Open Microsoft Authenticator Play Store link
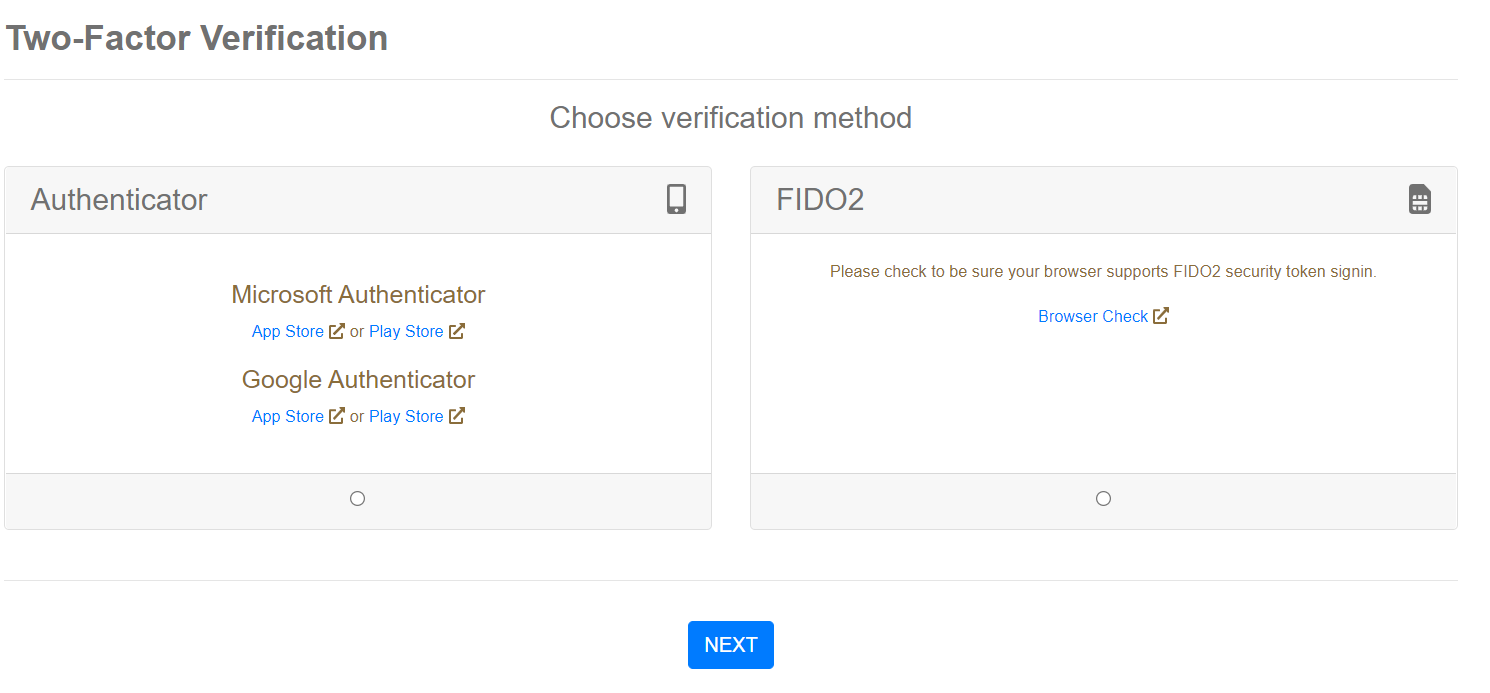 pos(406,332)
